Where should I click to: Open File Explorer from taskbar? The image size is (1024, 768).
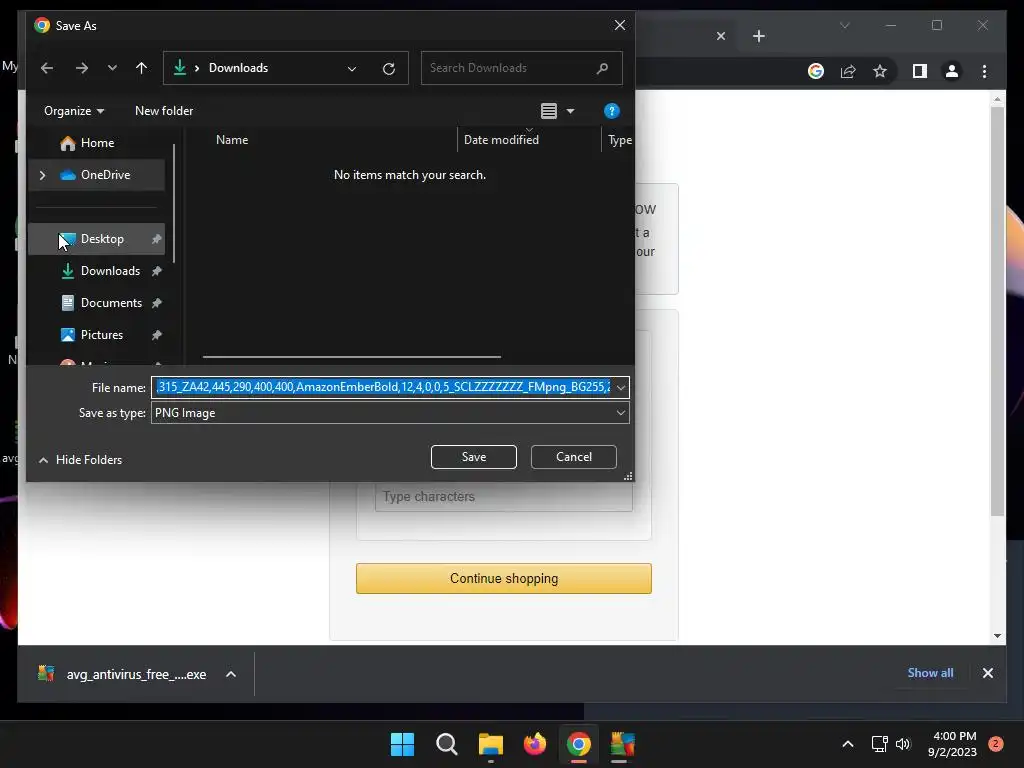490,744
